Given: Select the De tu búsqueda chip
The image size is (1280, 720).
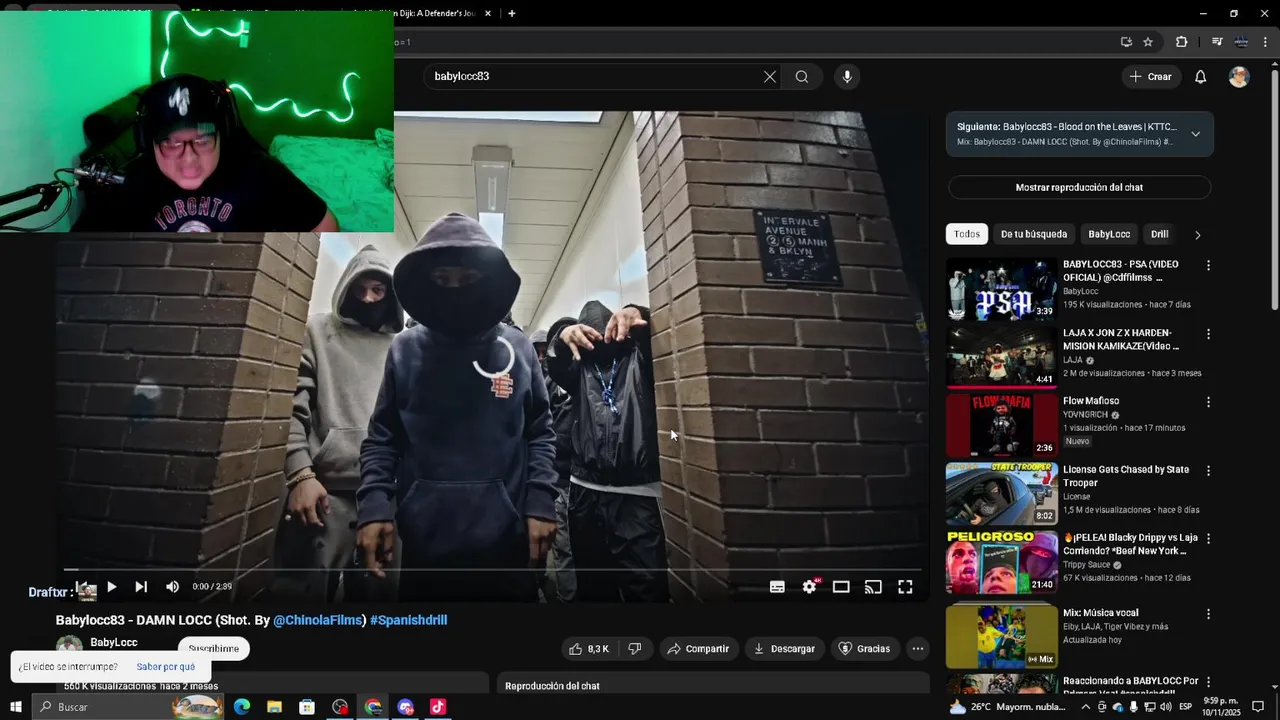Looking at the screenshot, I should (1034, 234).
